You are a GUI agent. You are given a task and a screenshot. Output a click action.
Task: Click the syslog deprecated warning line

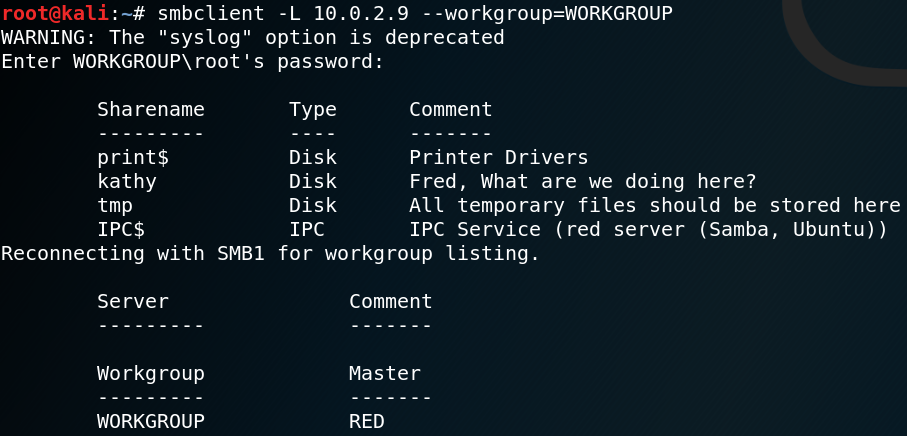(253, 38)
